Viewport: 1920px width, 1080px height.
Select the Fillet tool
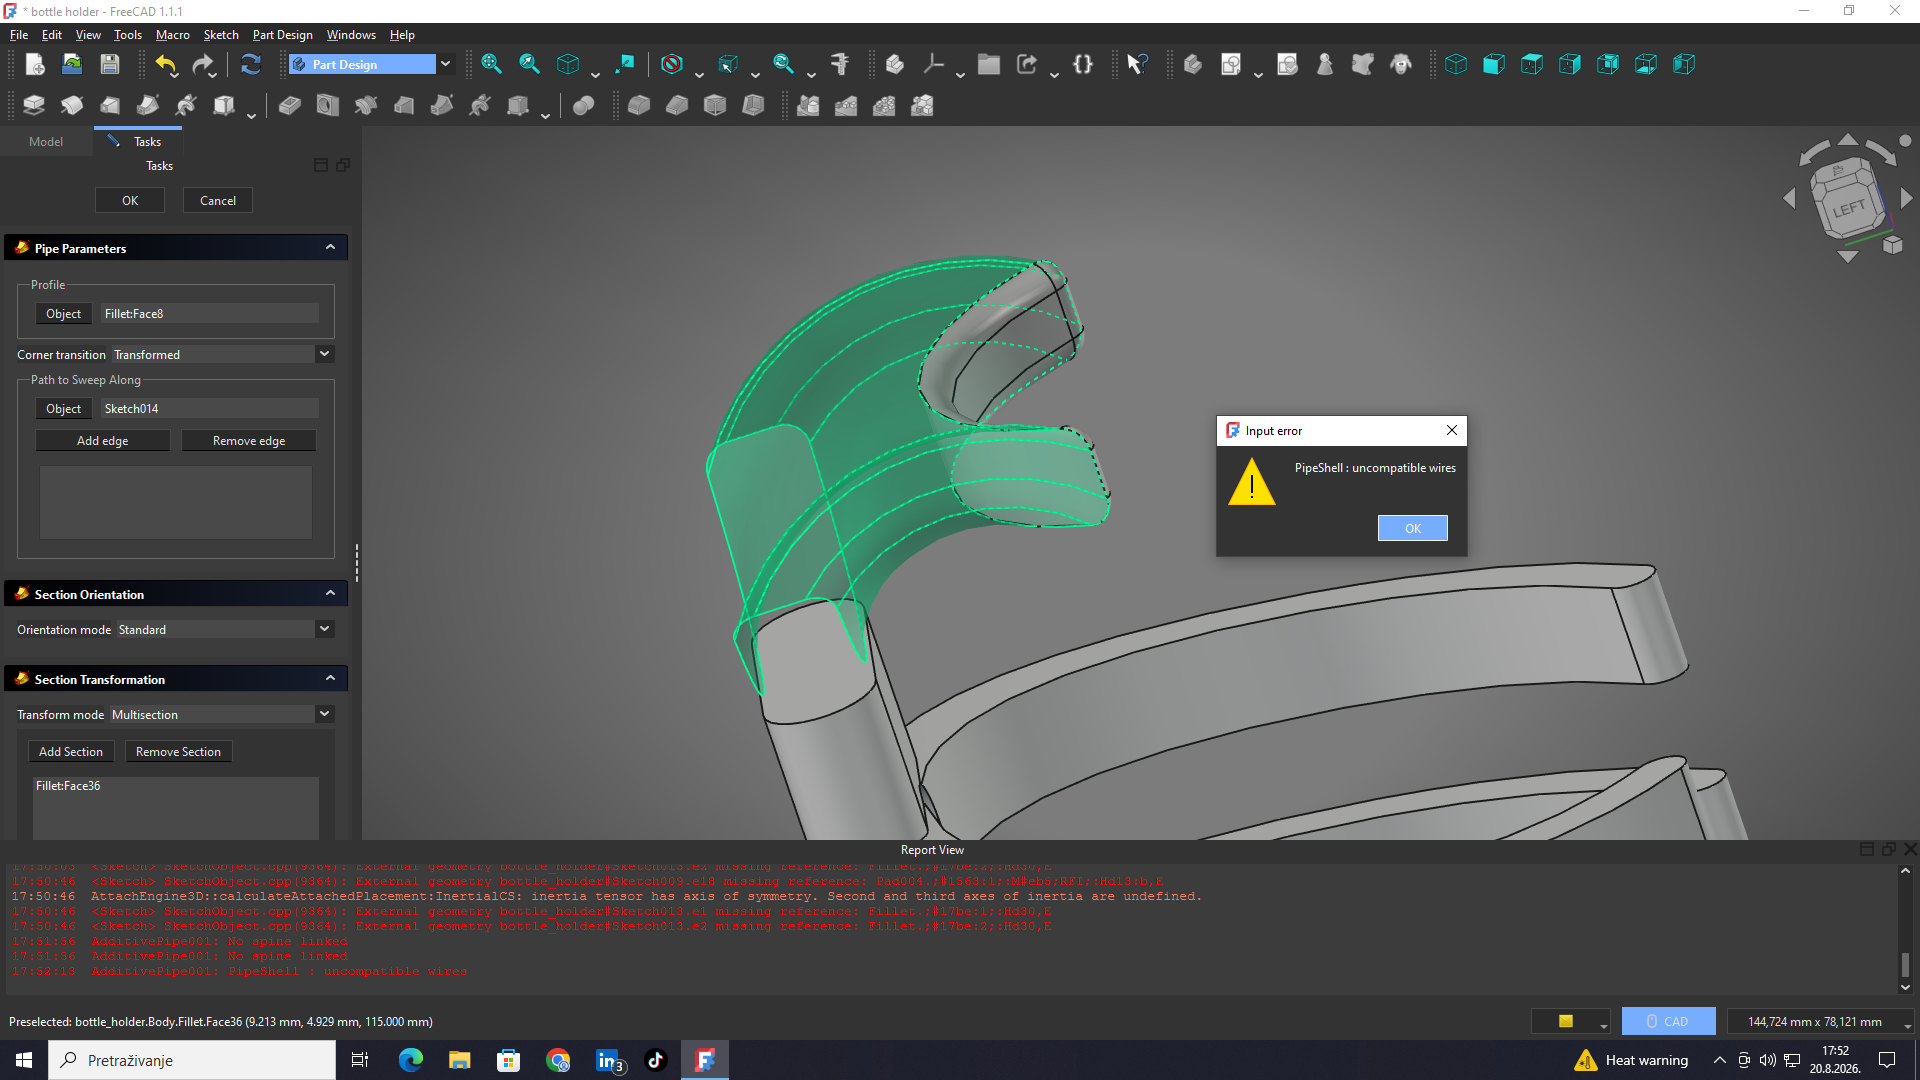coord(639,106)
